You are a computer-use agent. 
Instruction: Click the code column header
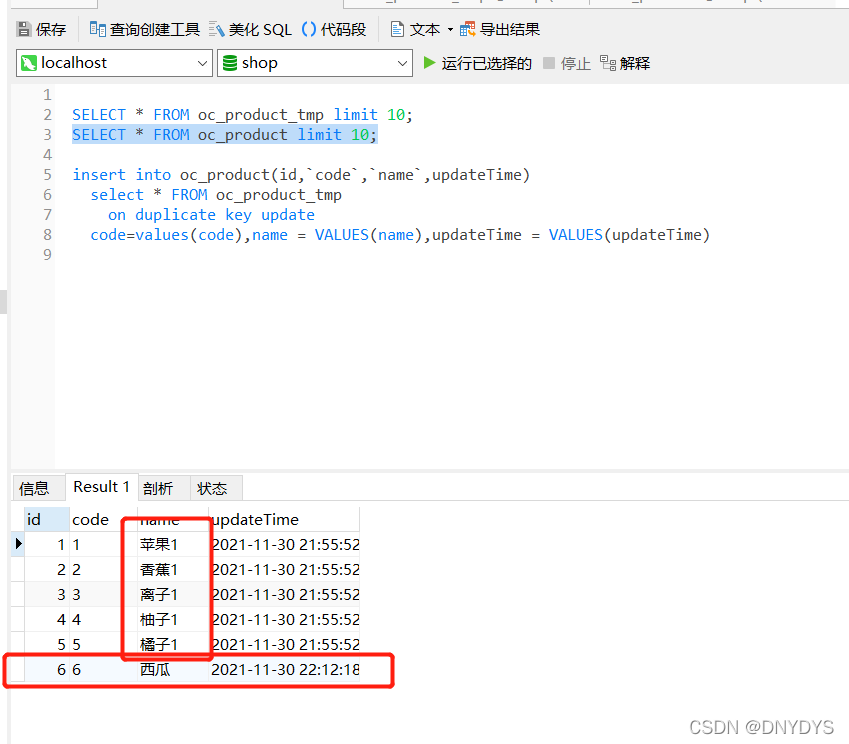pos(103,519)
